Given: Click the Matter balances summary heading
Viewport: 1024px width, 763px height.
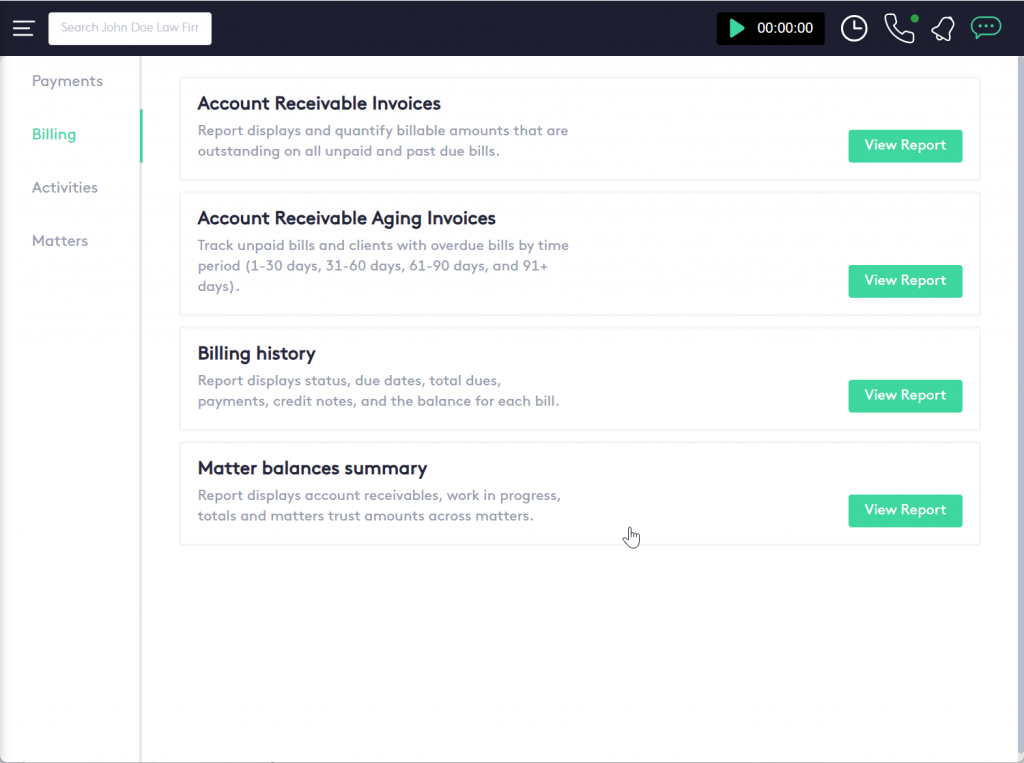Looking at the screenshot, I should [x=312, y=468].
